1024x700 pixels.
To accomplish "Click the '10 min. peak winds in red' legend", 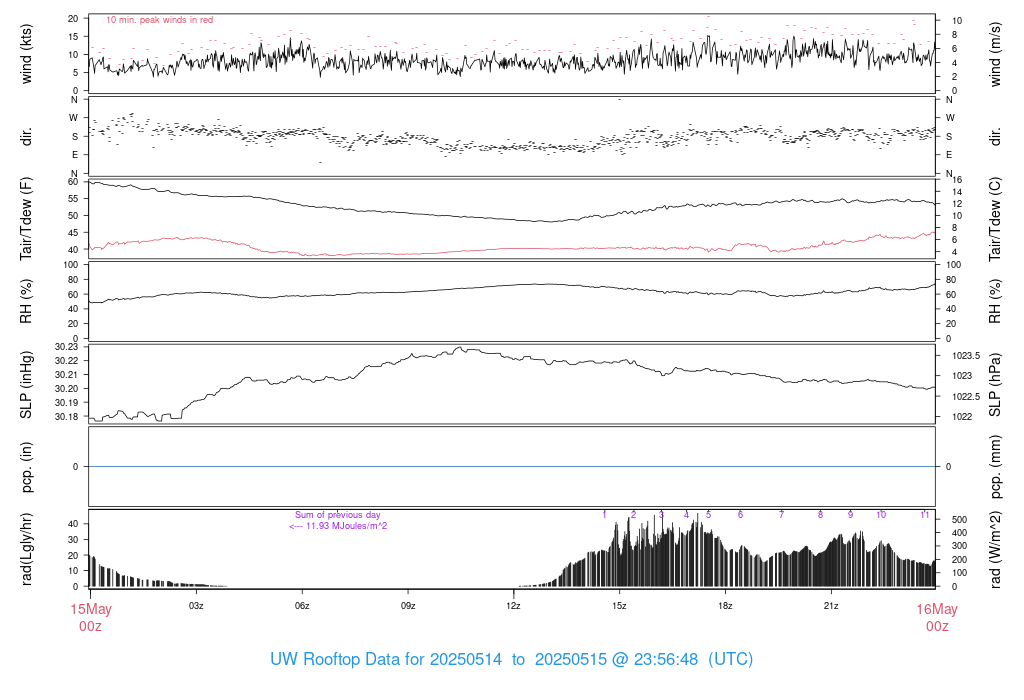I will (159, 20).
